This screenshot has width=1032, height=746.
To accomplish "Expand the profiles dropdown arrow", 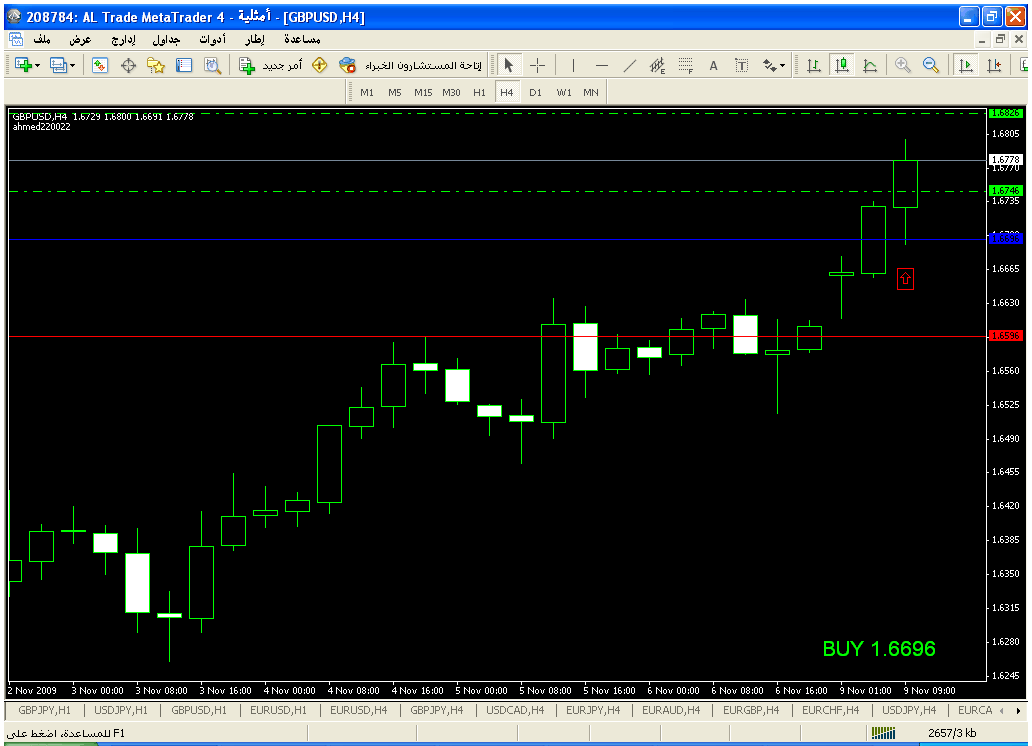I will (72, 65).
